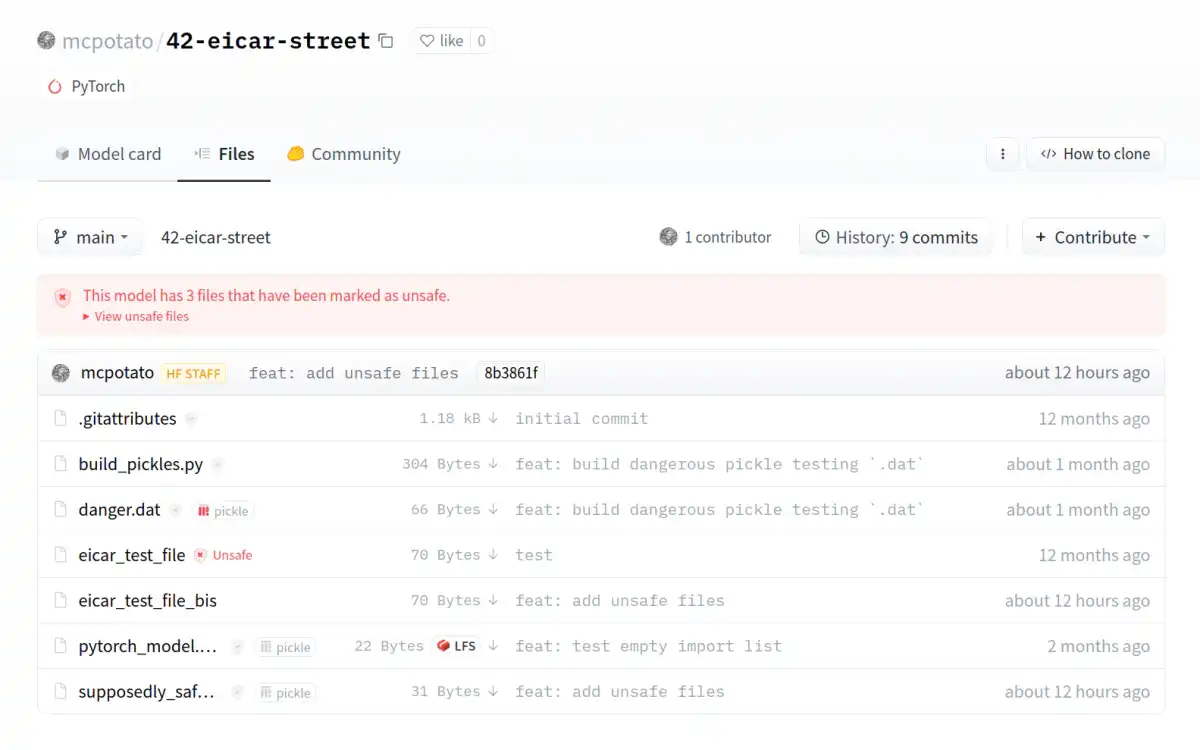The height and width of the screenshot is (750, 1200).
Task: Click "about 12 hours ago" in commit header
Action: tap(1077, 373)
